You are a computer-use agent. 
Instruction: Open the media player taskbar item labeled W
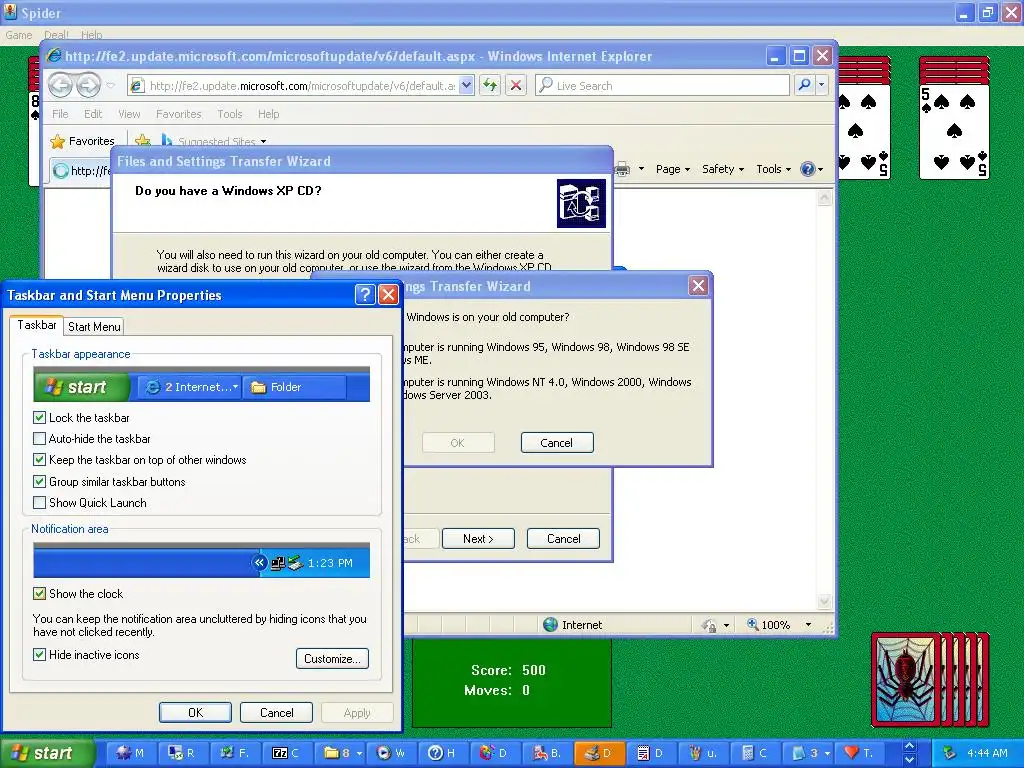[391, 753]
